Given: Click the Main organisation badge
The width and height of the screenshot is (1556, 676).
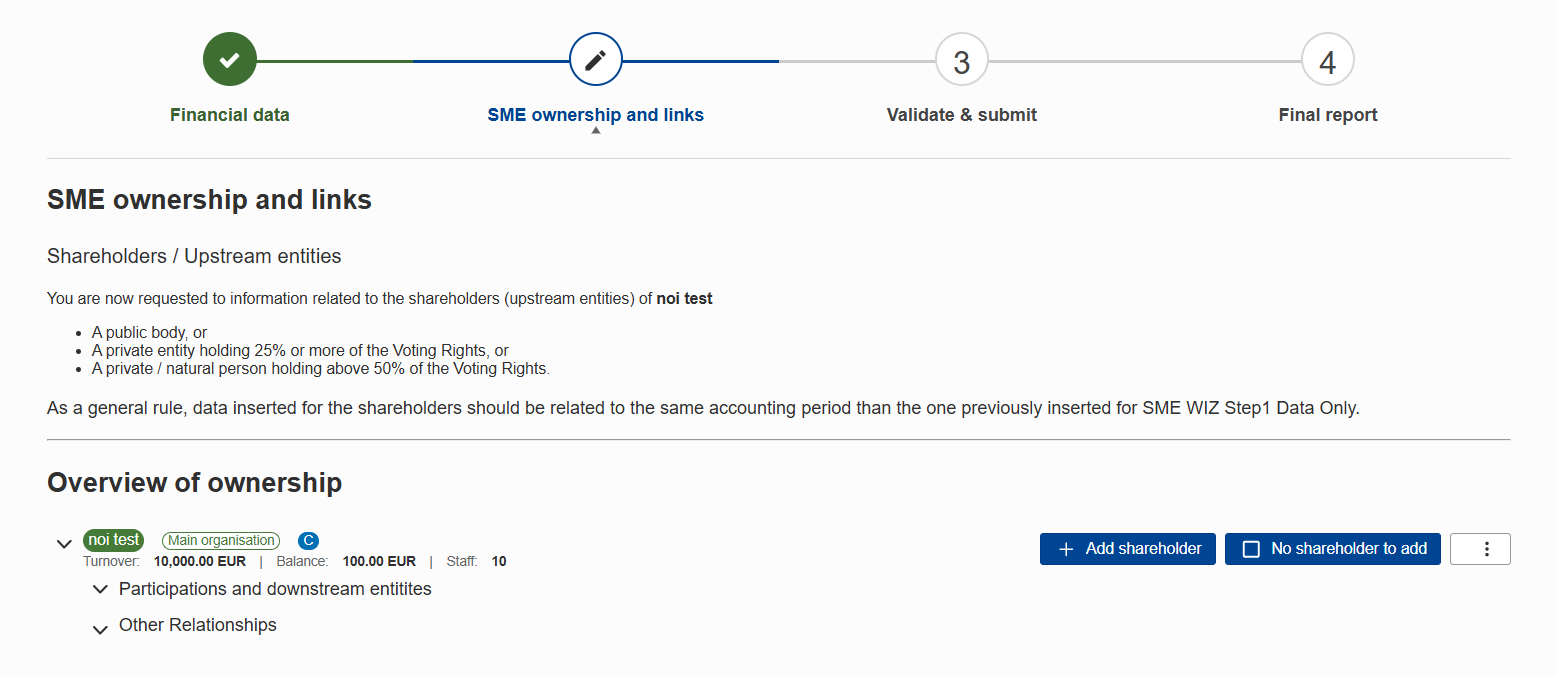Looking at the screenshot, I should (221, 541).
